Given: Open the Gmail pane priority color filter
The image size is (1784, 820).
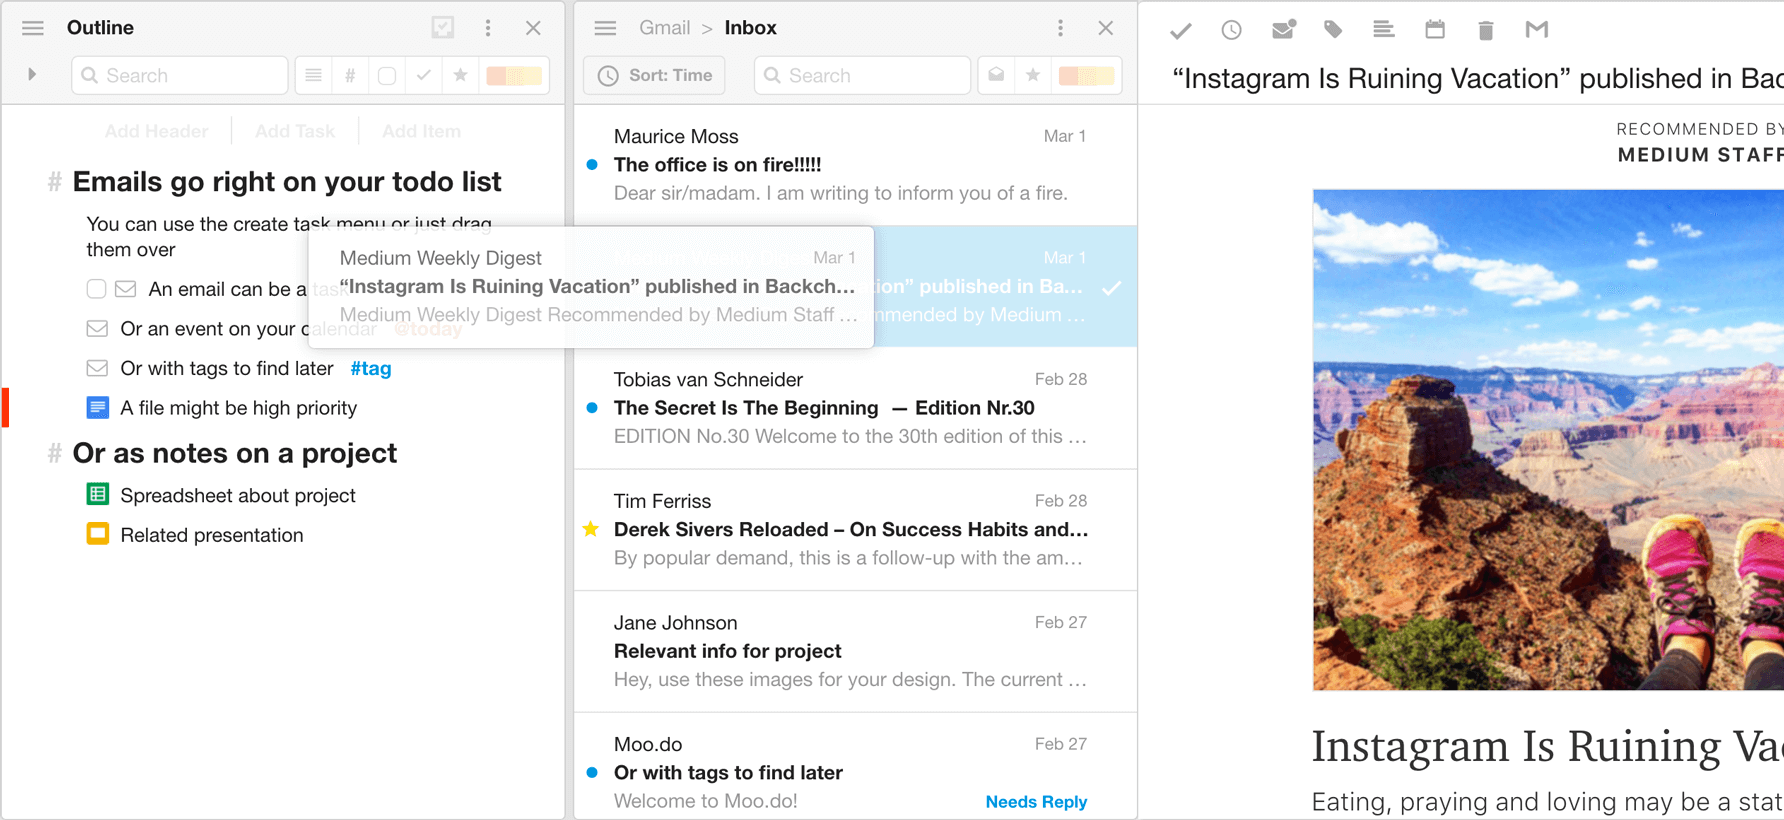Looking at the screenshot, I should pos(1086,75).
